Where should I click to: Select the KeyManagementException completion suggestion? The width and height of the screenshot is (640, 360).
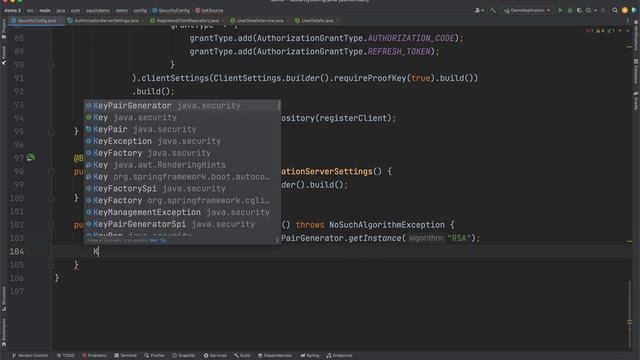click(x=182, y=212)
